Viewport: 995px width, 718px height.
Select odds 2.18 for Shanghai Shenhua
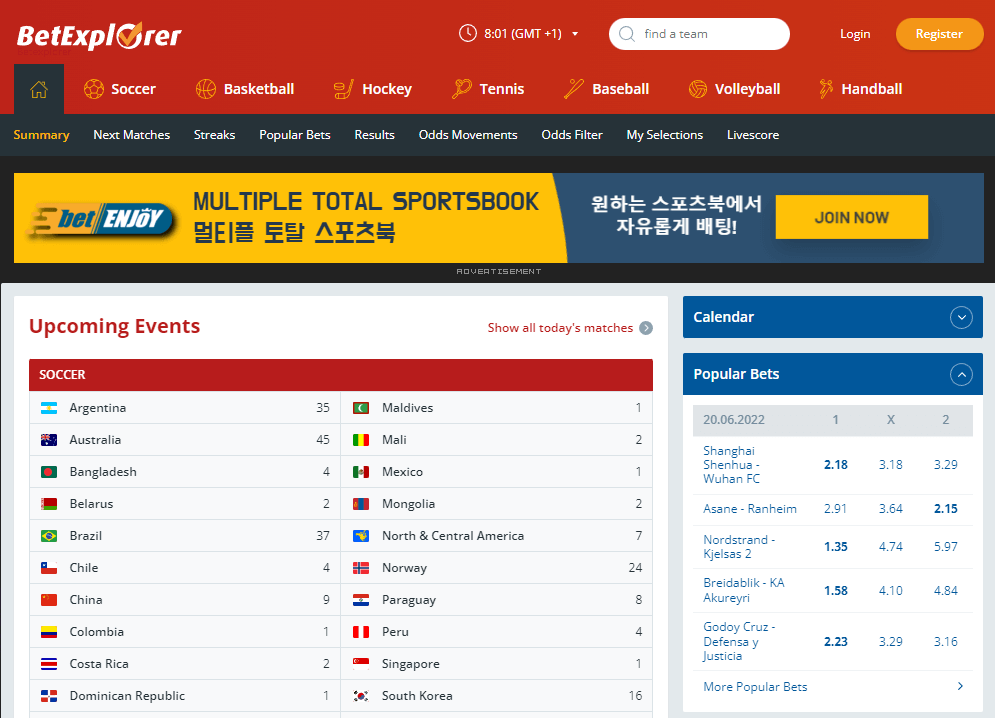tap(836, 465)
